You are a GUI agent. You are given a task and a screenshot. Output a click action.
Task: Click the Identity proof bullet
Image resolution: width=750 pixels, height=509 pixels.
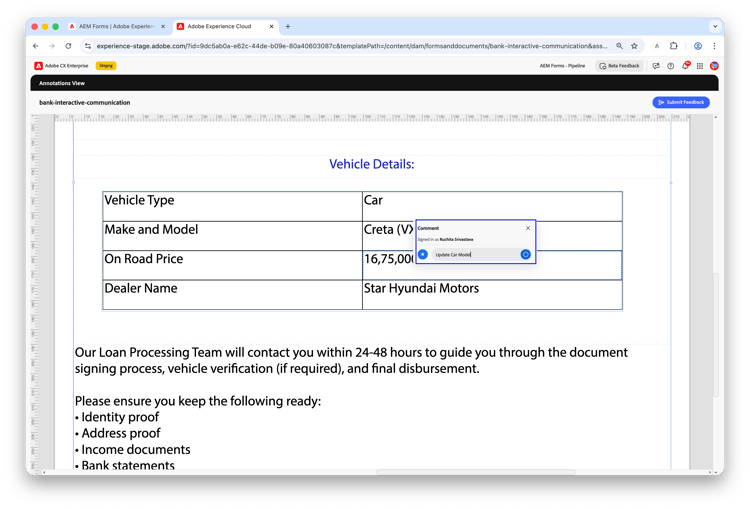tap(117, 417)
